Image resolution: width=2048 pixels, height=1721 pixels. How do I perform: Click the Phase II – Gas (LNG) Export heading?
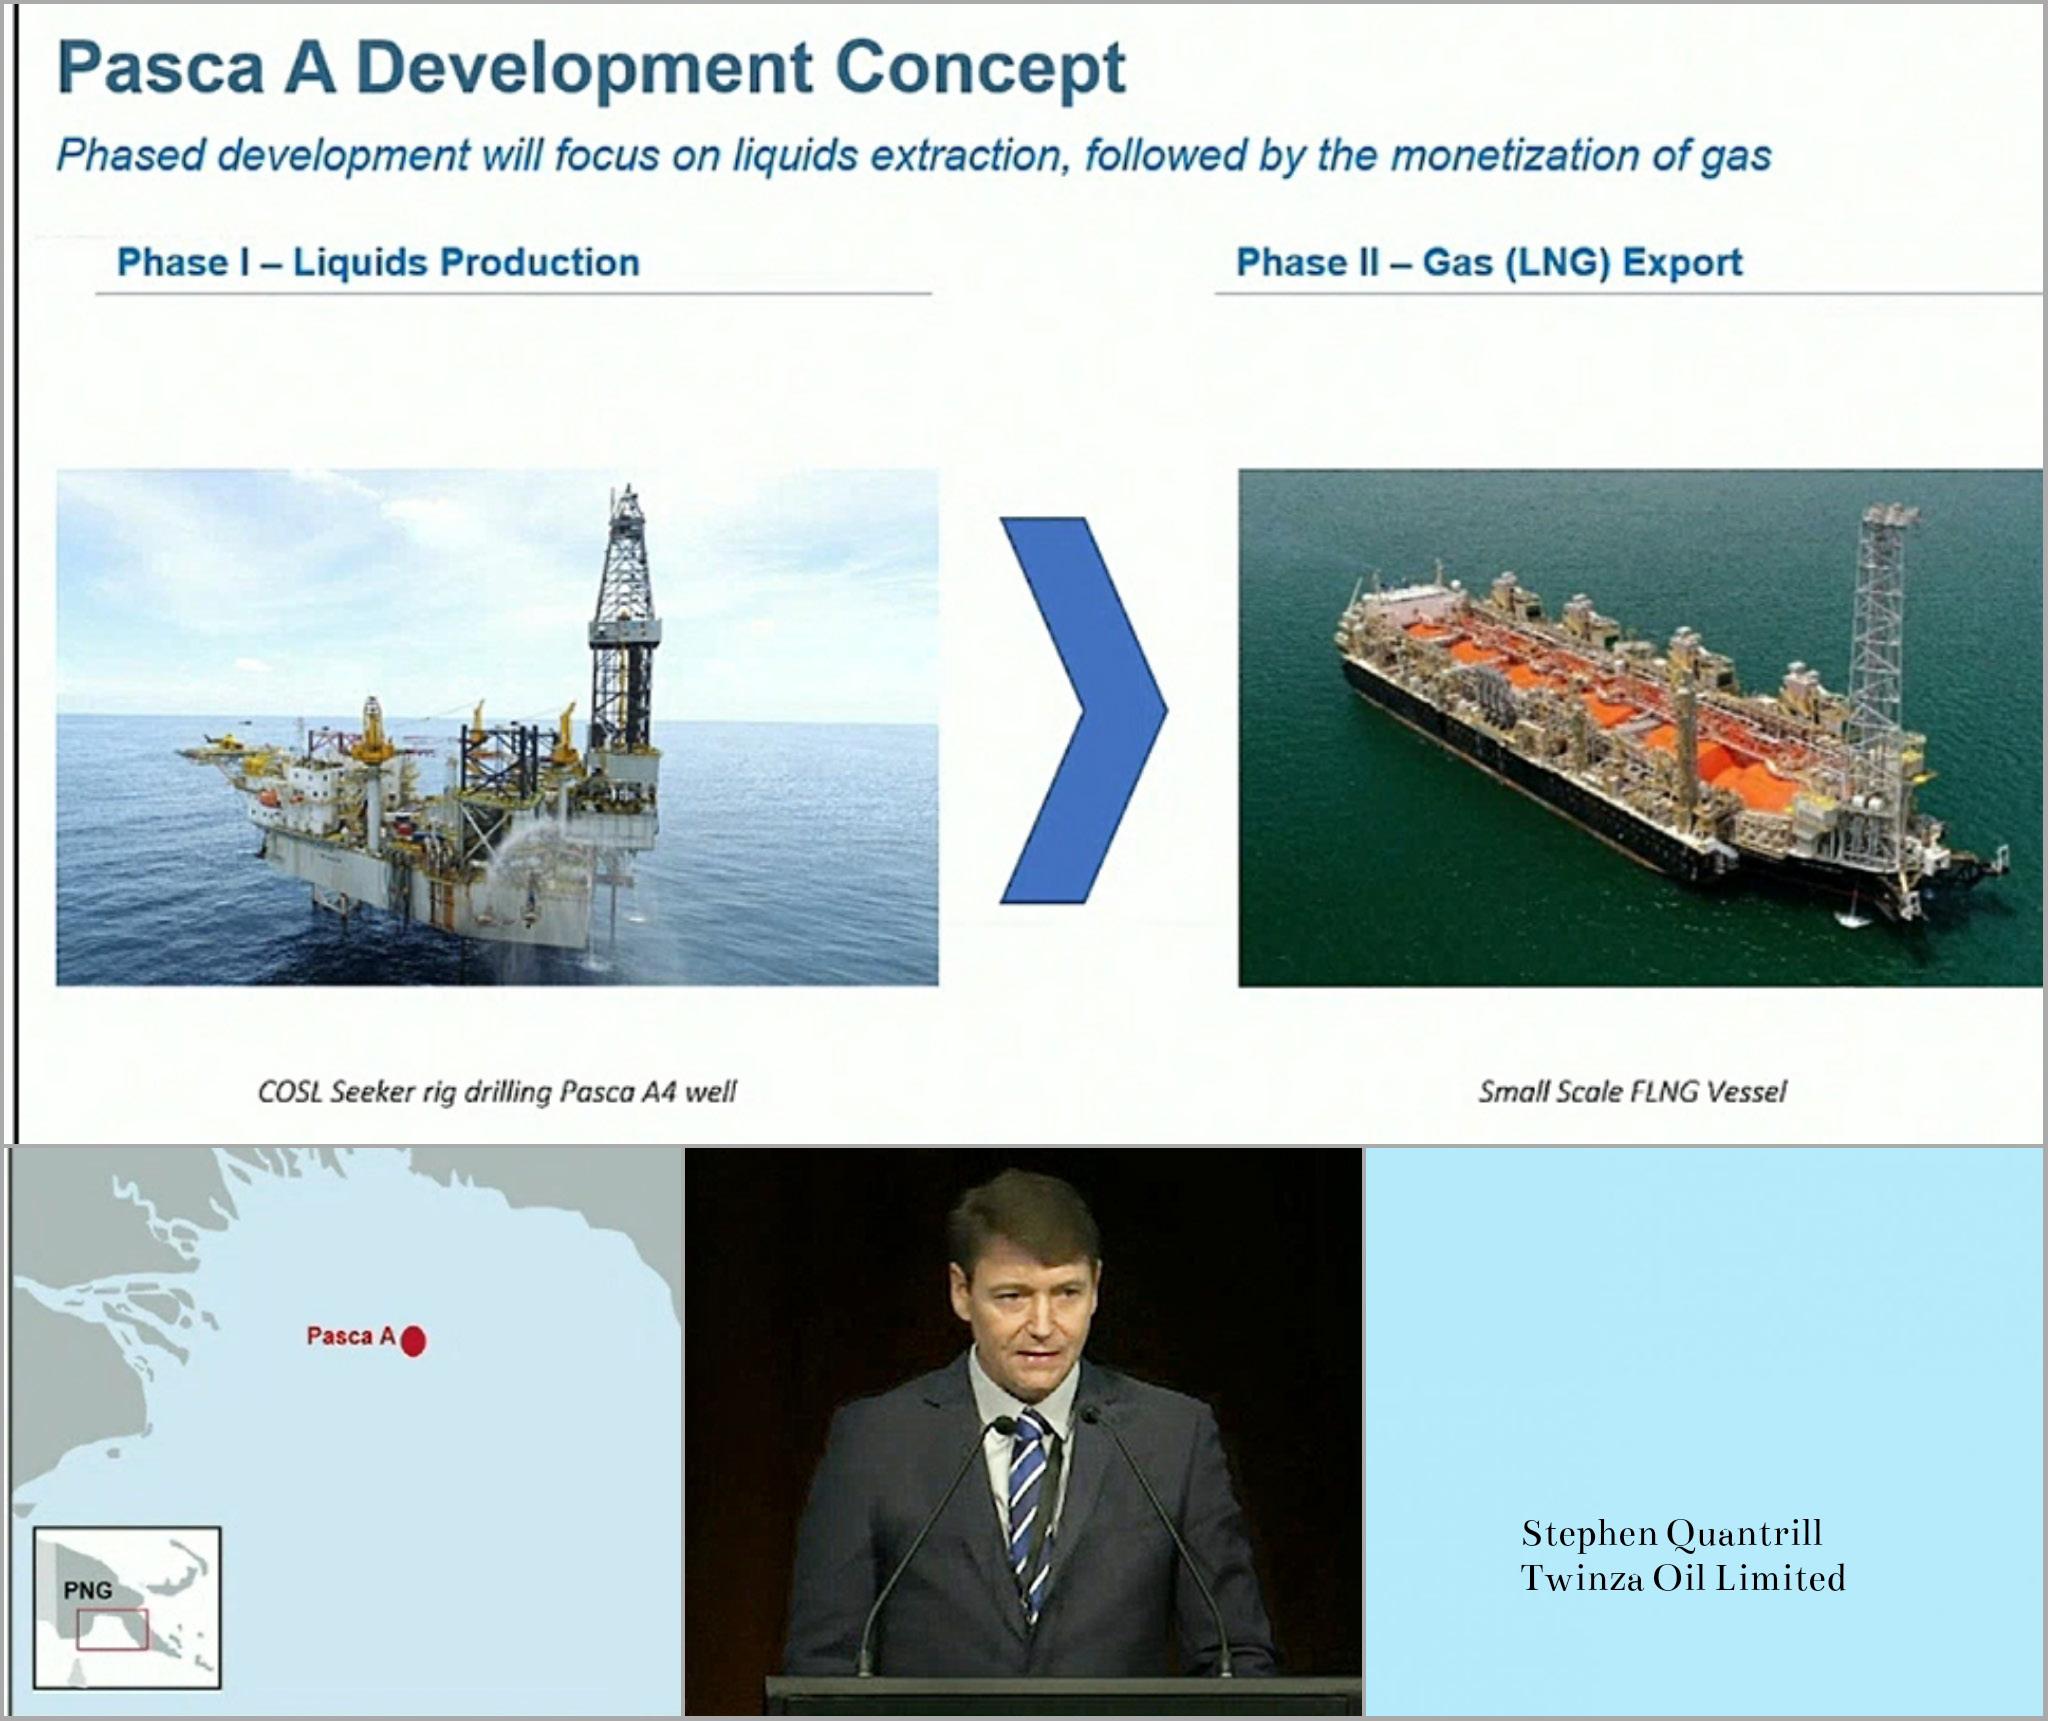(x=1489, y=262)
